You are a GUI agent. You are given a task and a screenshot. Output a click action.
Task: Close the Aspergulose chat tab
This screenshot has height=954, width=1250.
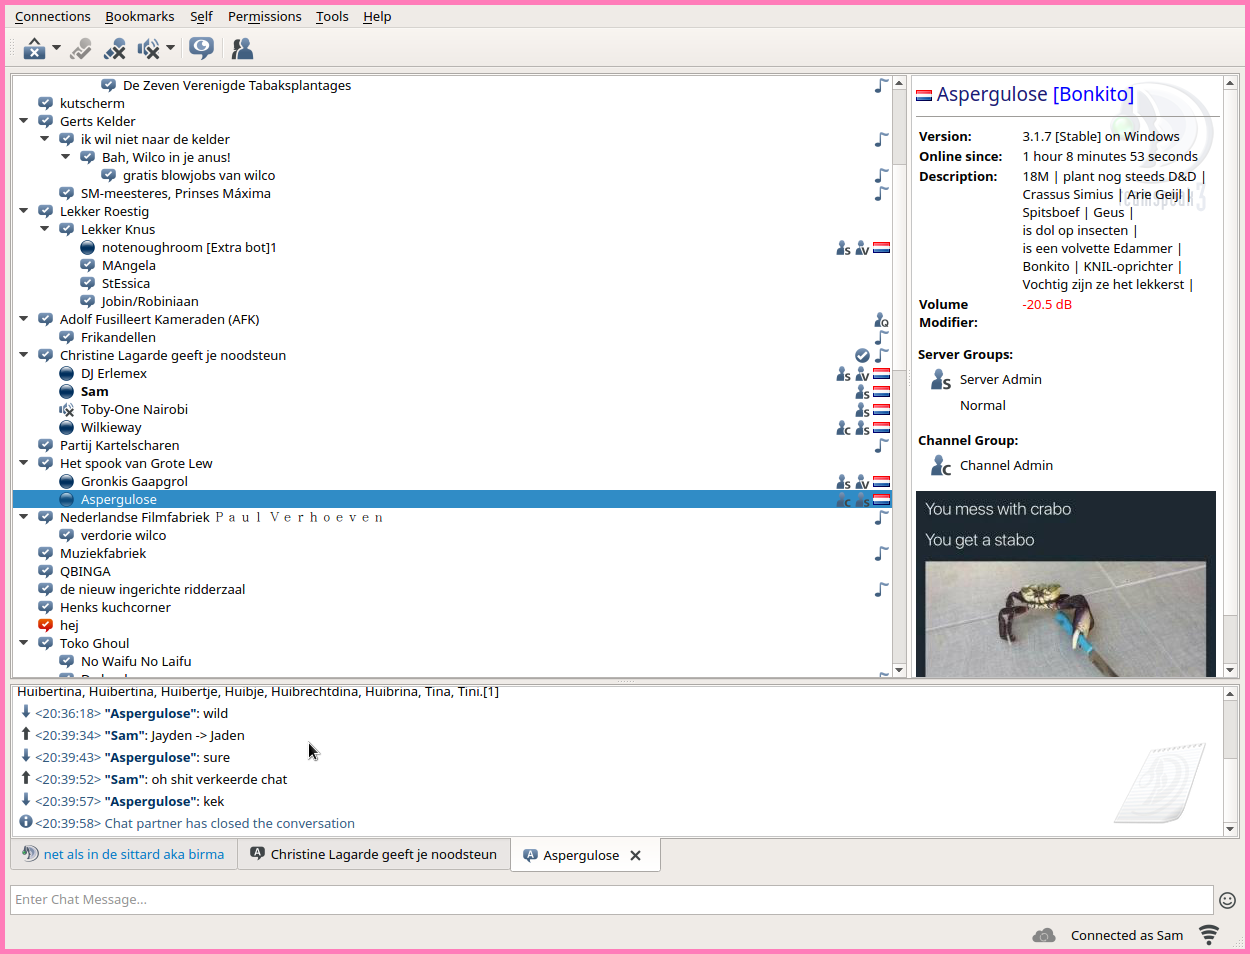635,856
